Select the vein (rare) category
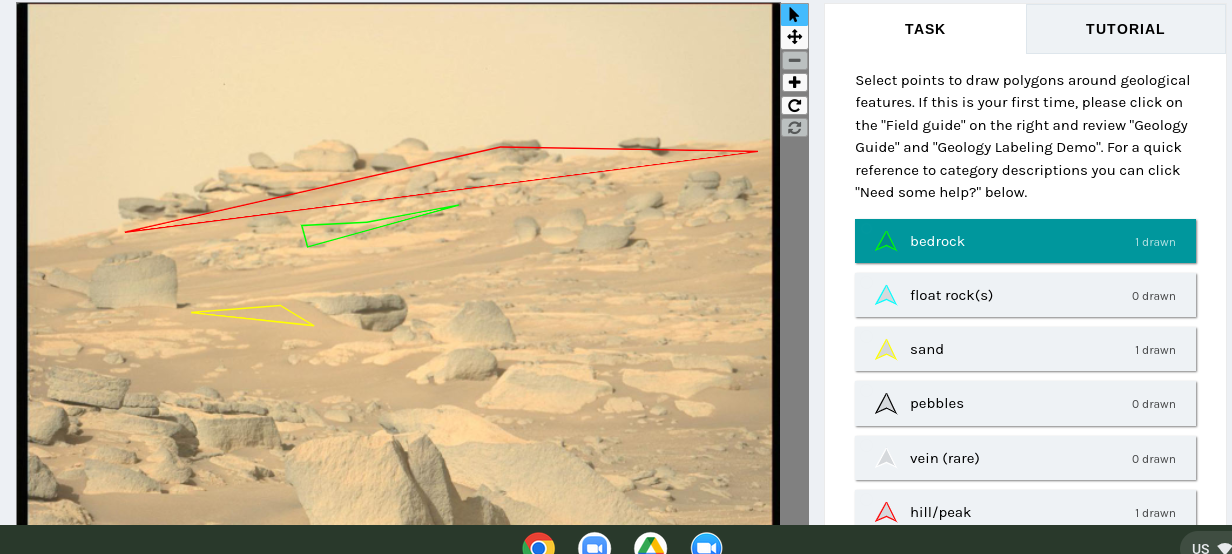This screenshot has width=1232, height=554. 1025,458
